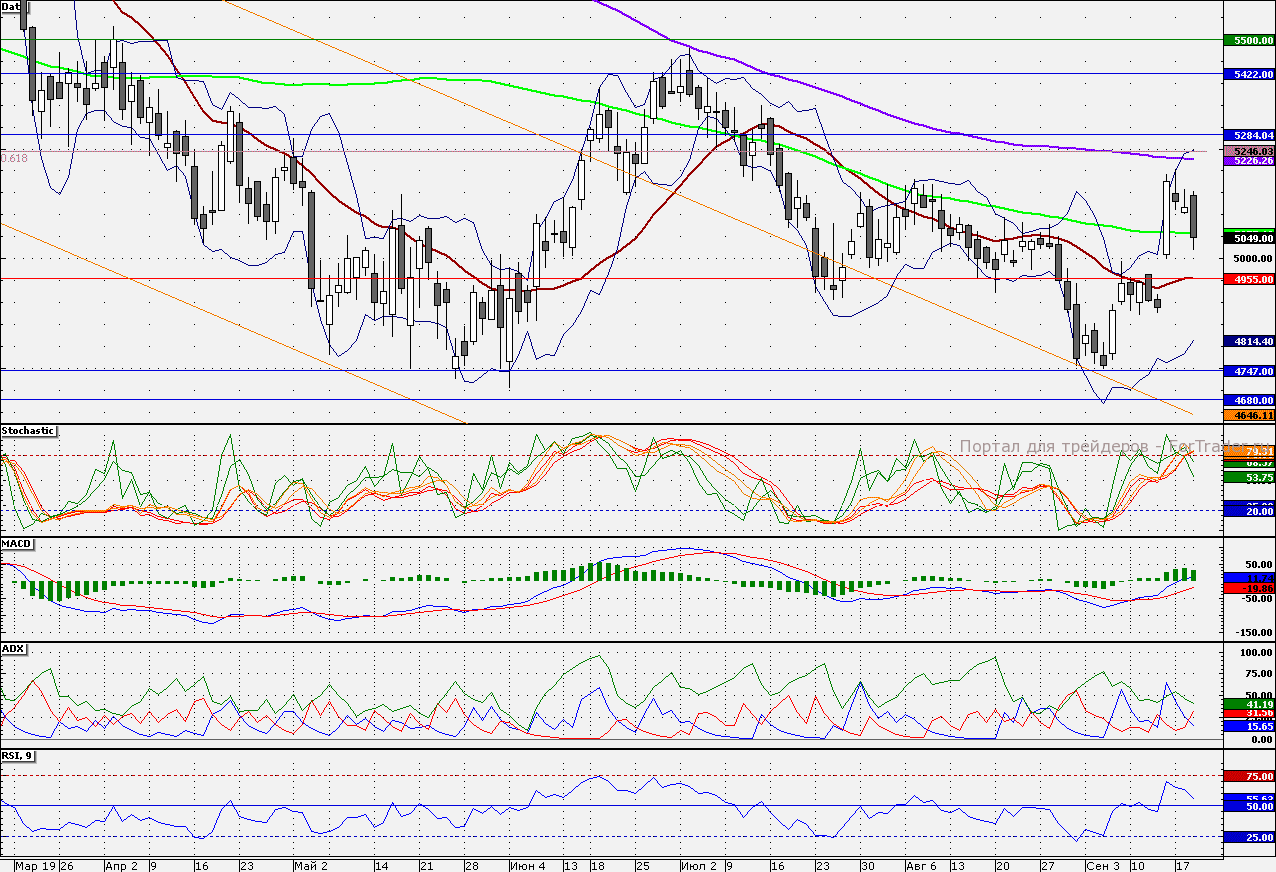Click the blue 25.00 RSI level tag
Viewport: 1276px width, 872px height.
(x=1249, y=837)
